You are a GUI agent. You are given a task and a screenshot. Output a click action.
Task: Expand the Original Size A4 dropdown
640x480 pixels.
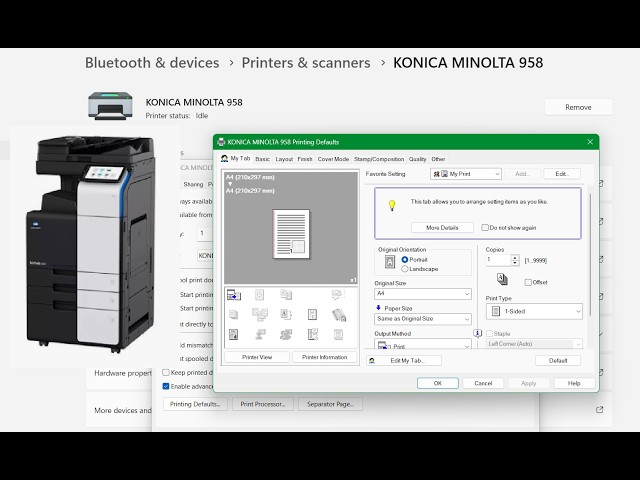(423, 293)
